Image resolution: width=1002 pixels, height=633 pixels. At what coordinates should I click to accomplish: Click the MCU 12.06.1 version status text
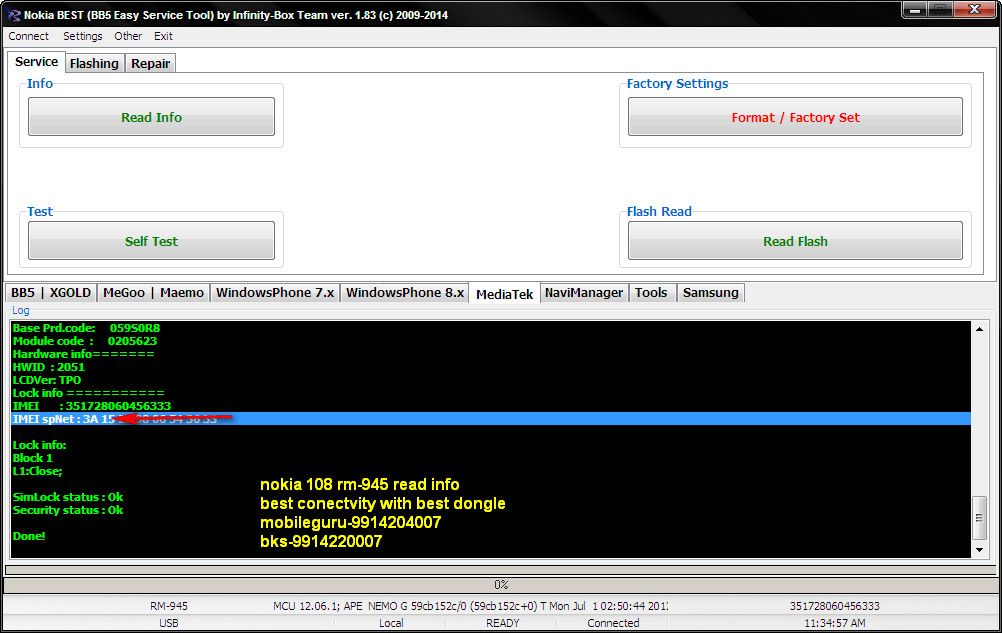[x=470, y=606]
